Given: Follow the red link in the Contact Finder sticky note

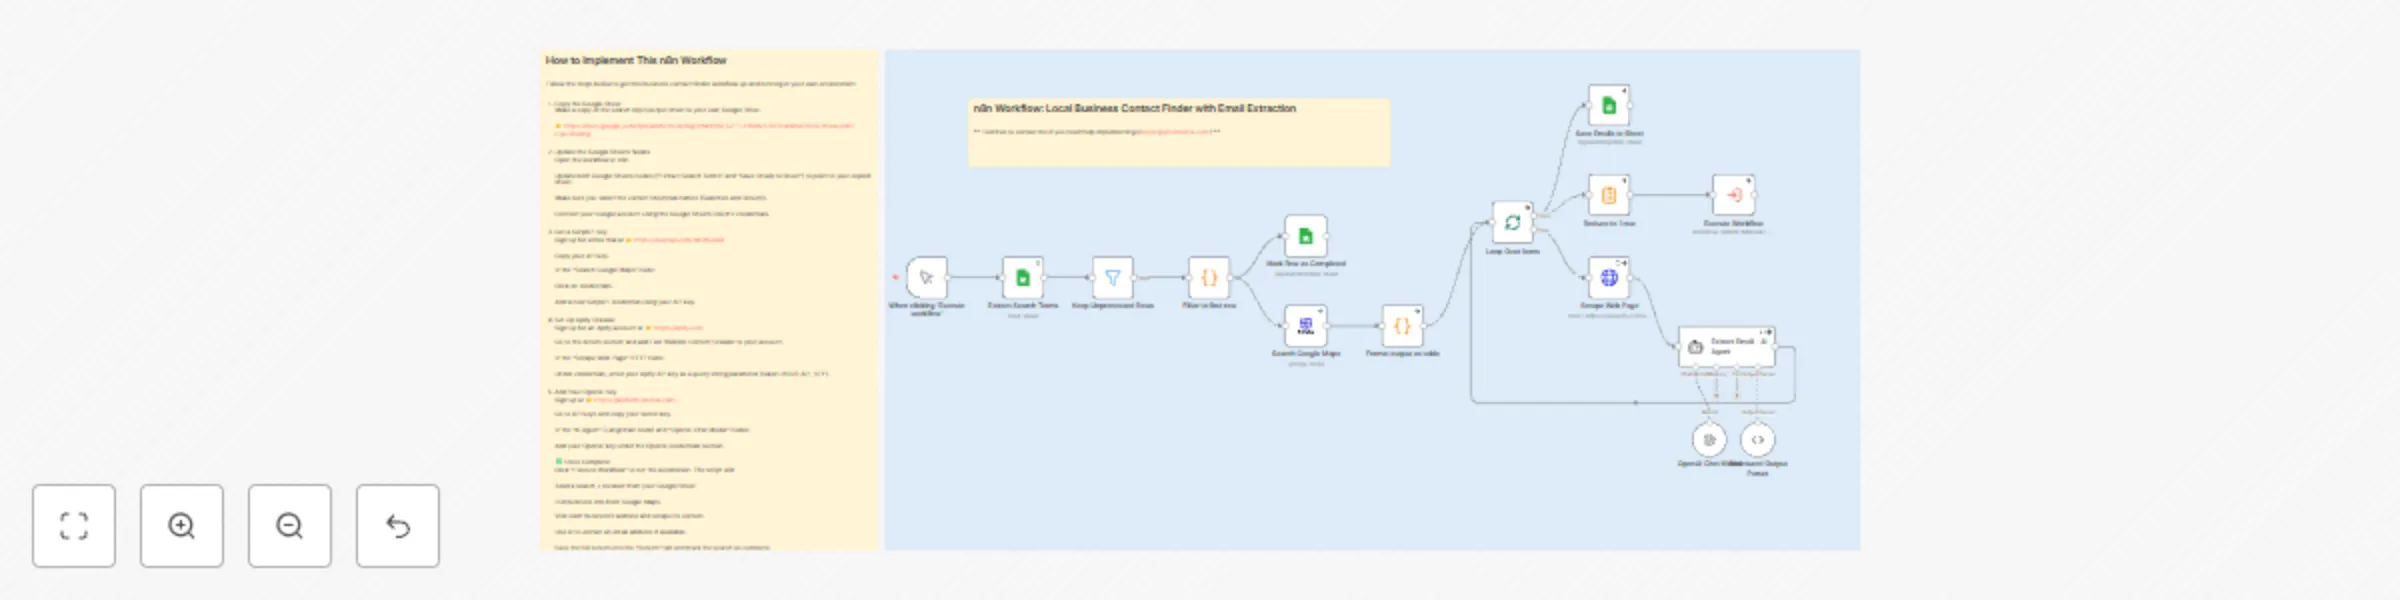Looking at the screenshot, I should [x=1174, y=132].
